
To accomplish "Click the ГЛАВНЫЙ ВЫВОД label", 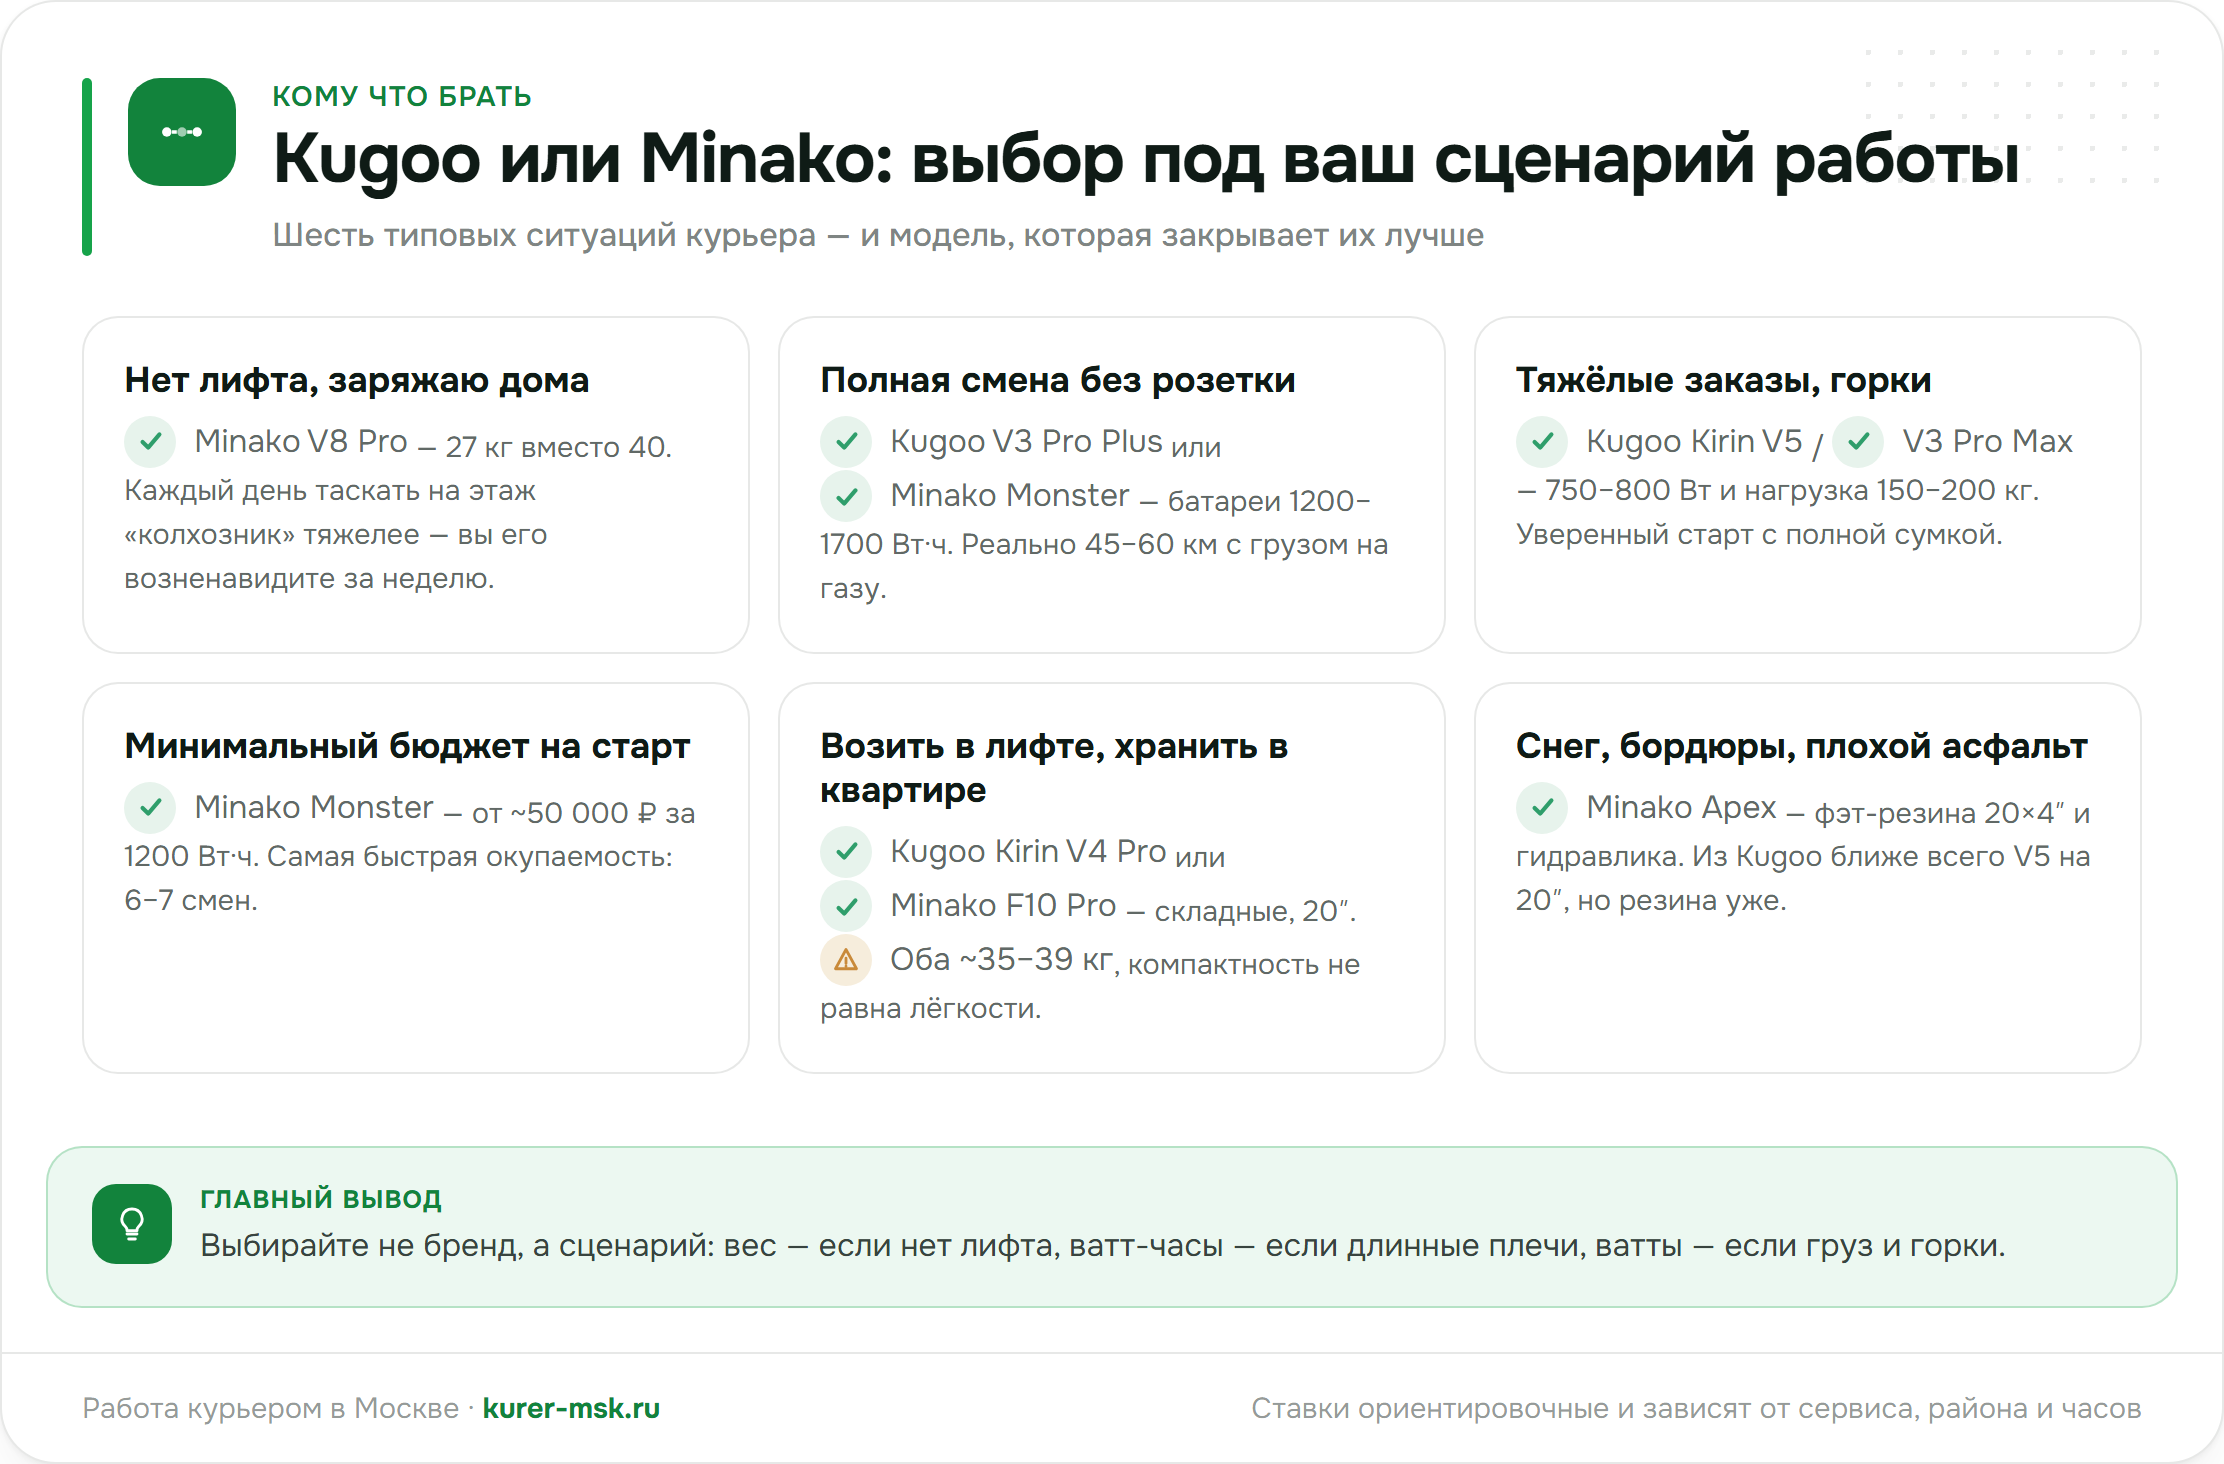I will [x=321, y=1198].
